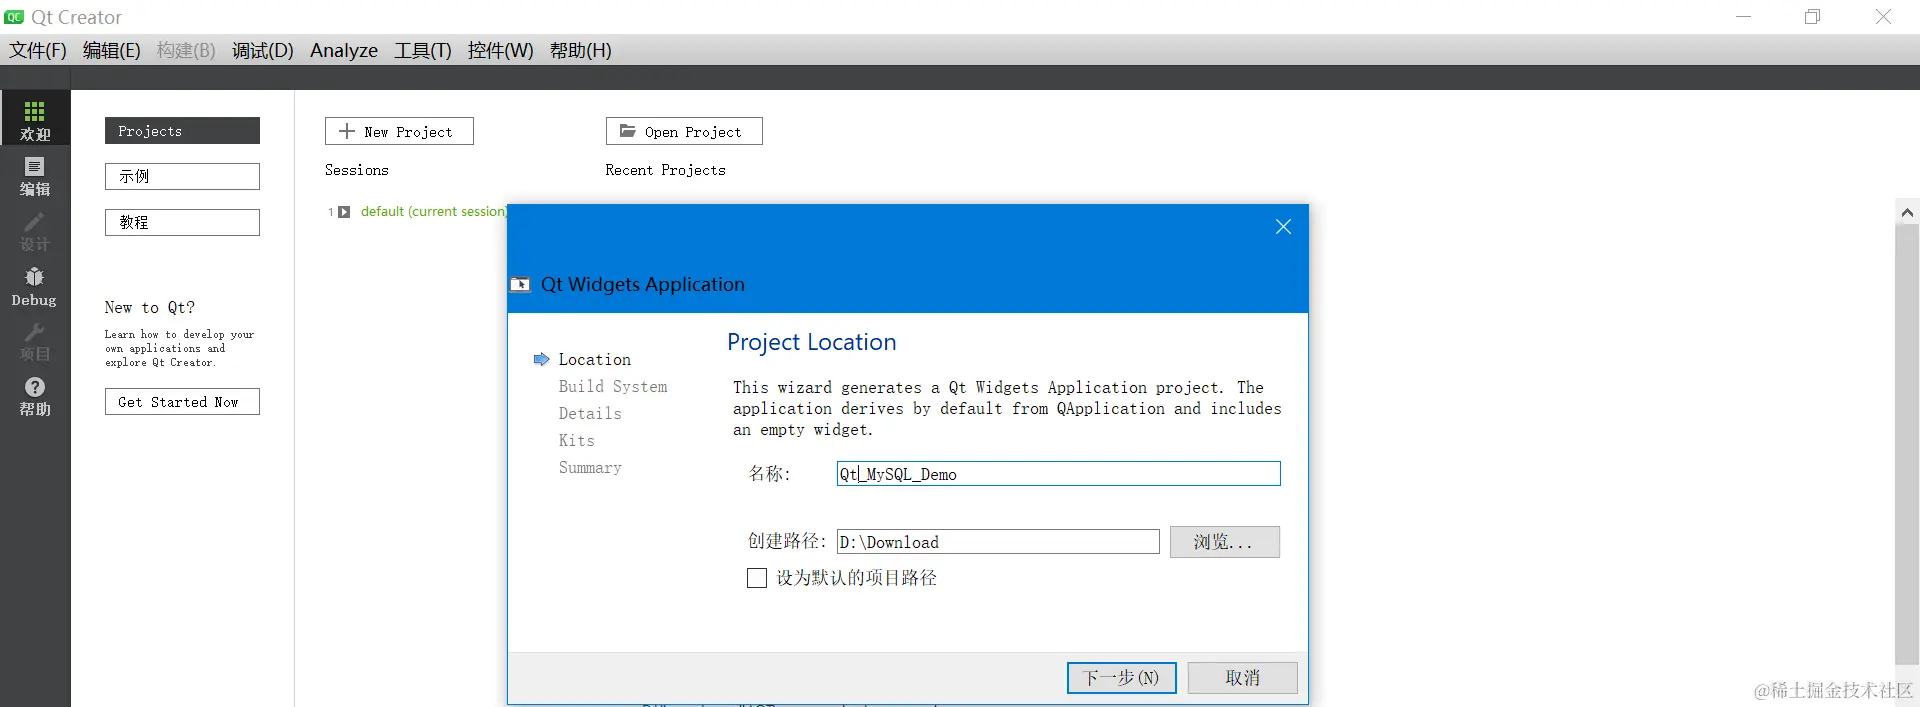
Task: Click the plus icon on New Project
Action: pos(347,131)
